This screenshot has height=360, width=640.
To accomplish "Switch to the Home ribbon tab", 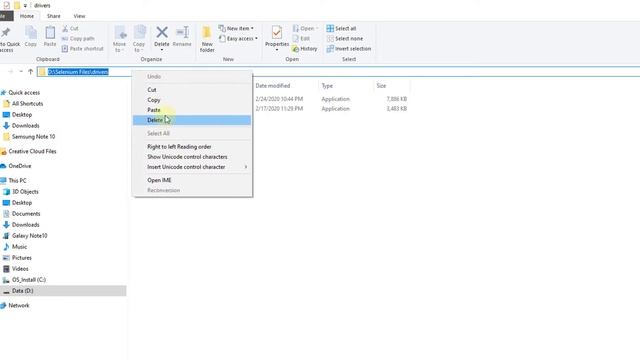I will 27,16.
